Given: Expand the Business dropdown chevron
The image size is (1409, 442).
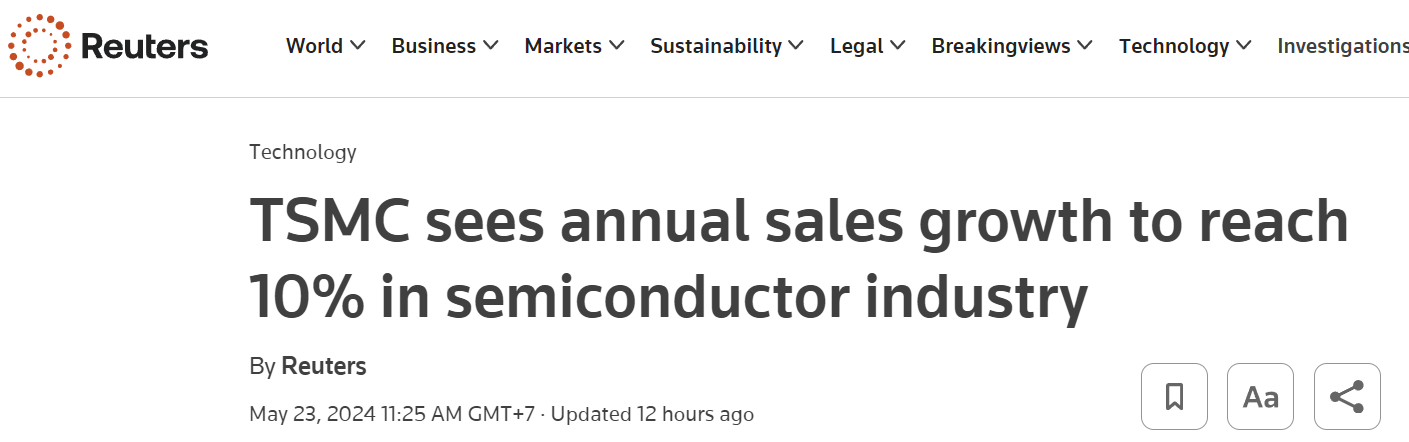Looking at the screenshot, I should [491, 46].
